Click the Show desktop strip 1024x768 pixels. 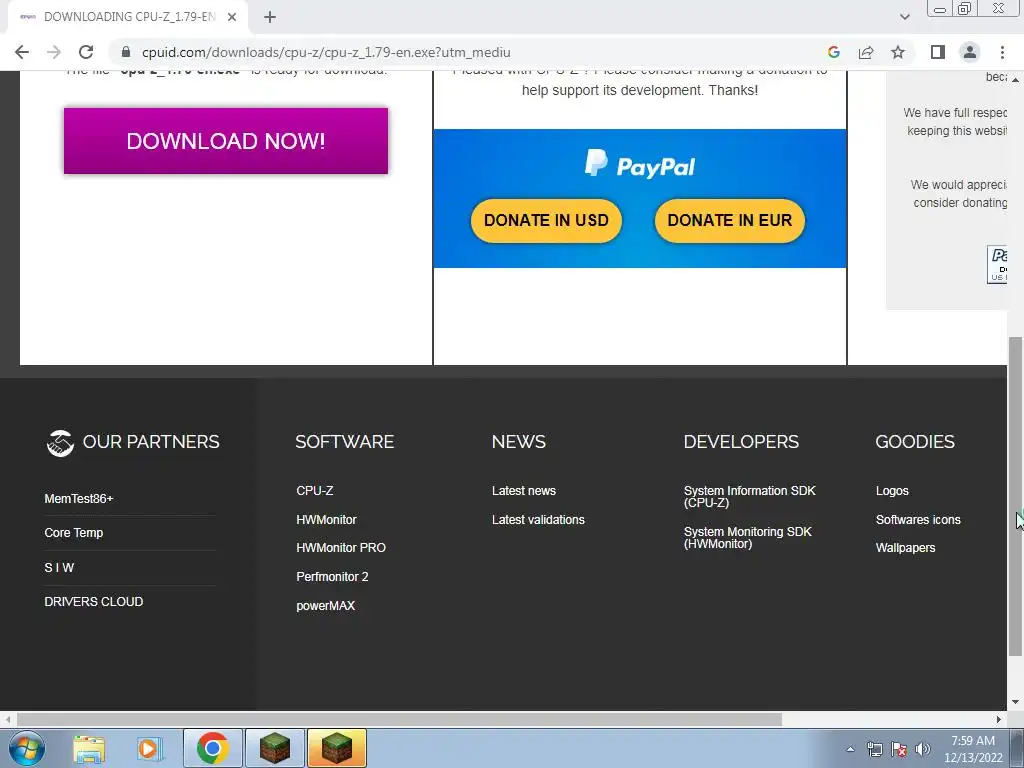point(1017,748)
